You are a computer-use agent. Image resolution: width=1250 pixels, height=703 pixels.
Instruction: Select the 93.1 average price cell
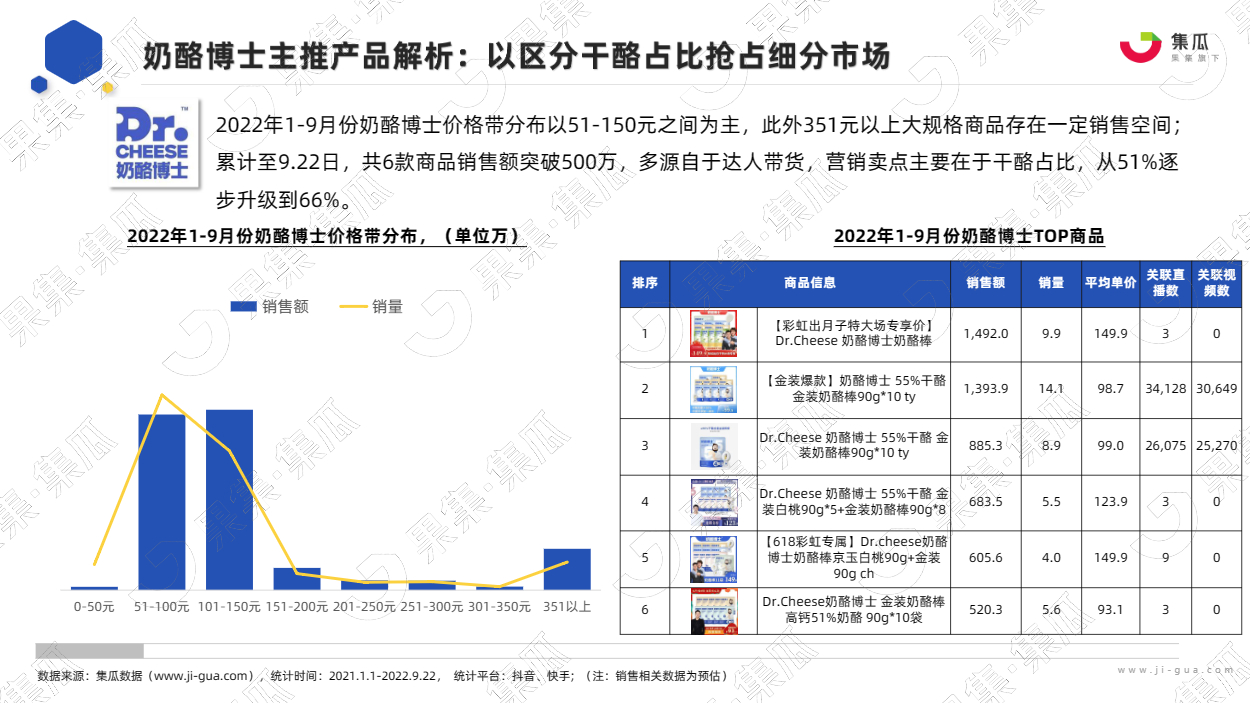click(x=1110, y=610)
